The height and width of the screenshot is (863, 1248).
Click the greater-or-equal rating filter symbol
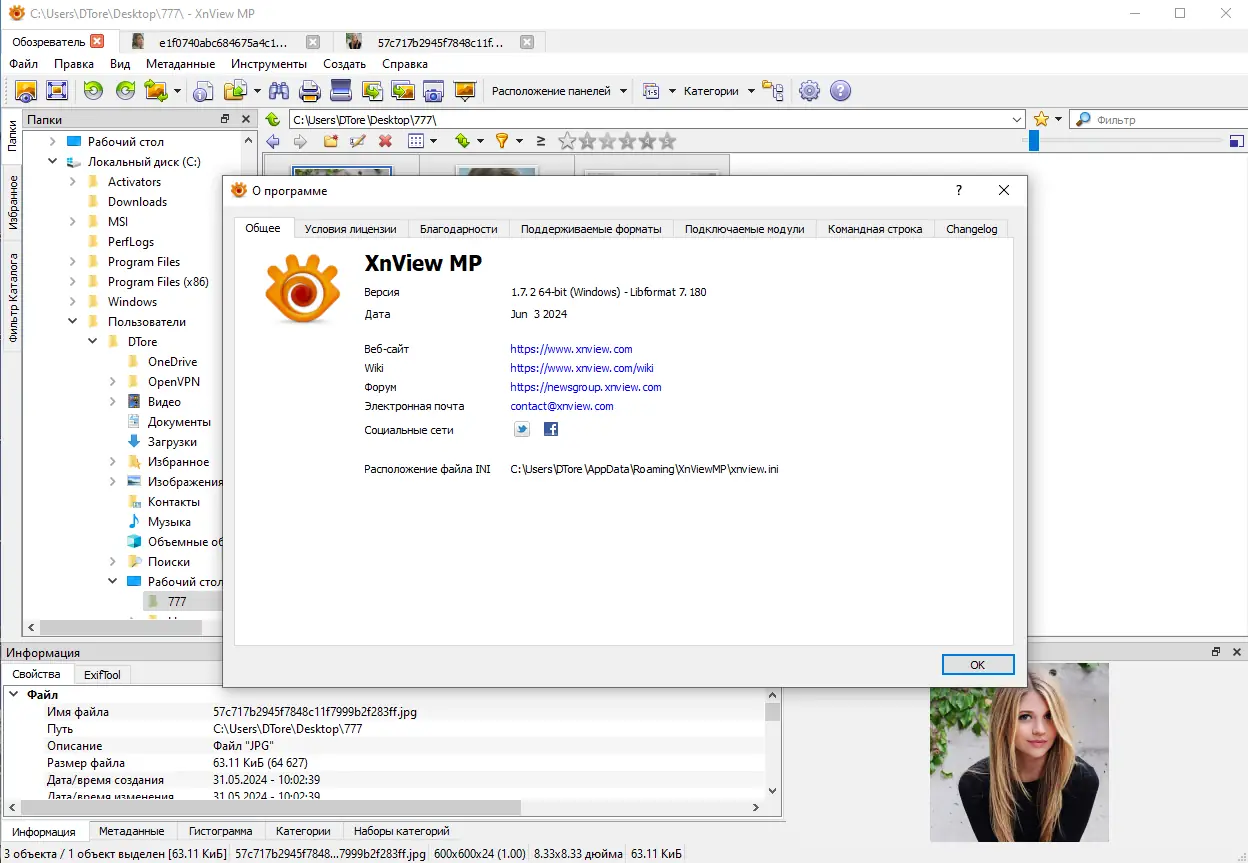[x=541, y=141]
